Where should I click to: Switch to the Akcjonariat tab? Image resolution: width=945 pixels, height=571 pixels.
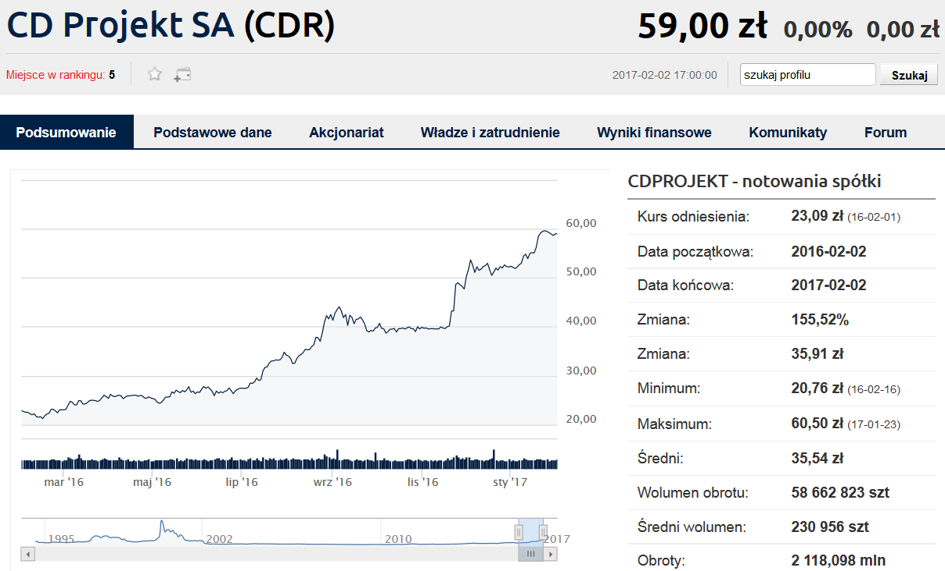pos(346,132)
